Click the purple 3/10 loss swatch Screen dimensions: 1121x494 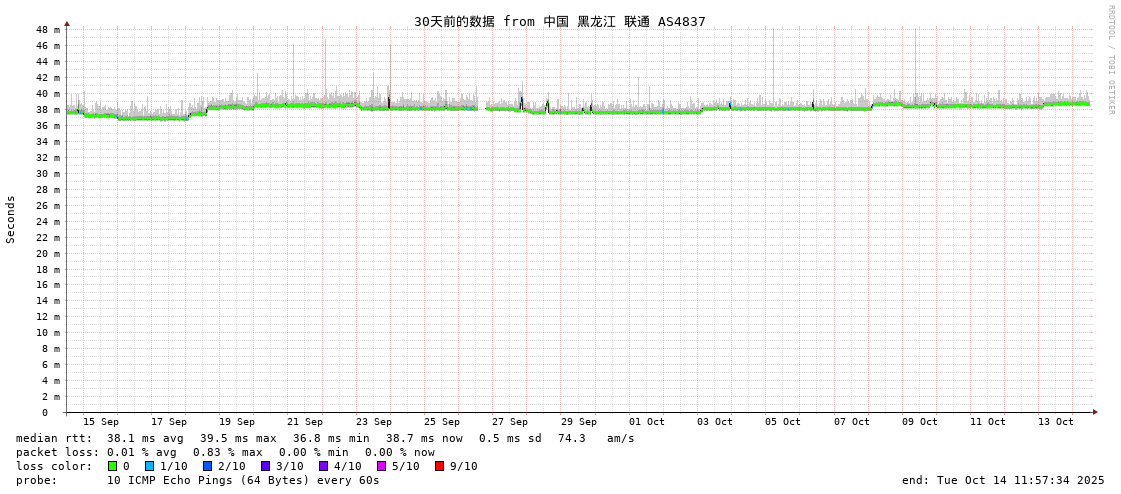point(265,466)
